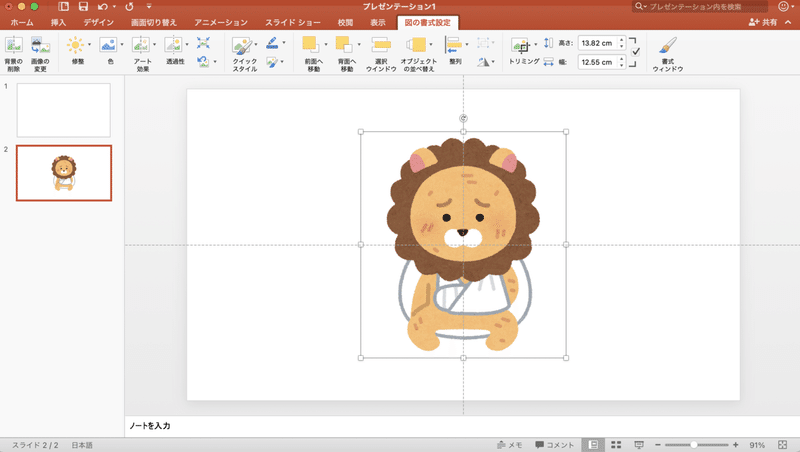Viewport: 800px width, 452px height.
Task: Expand the Quick Styles dropdown arrow
Action: pyautogui.click(x=256, y=45)
